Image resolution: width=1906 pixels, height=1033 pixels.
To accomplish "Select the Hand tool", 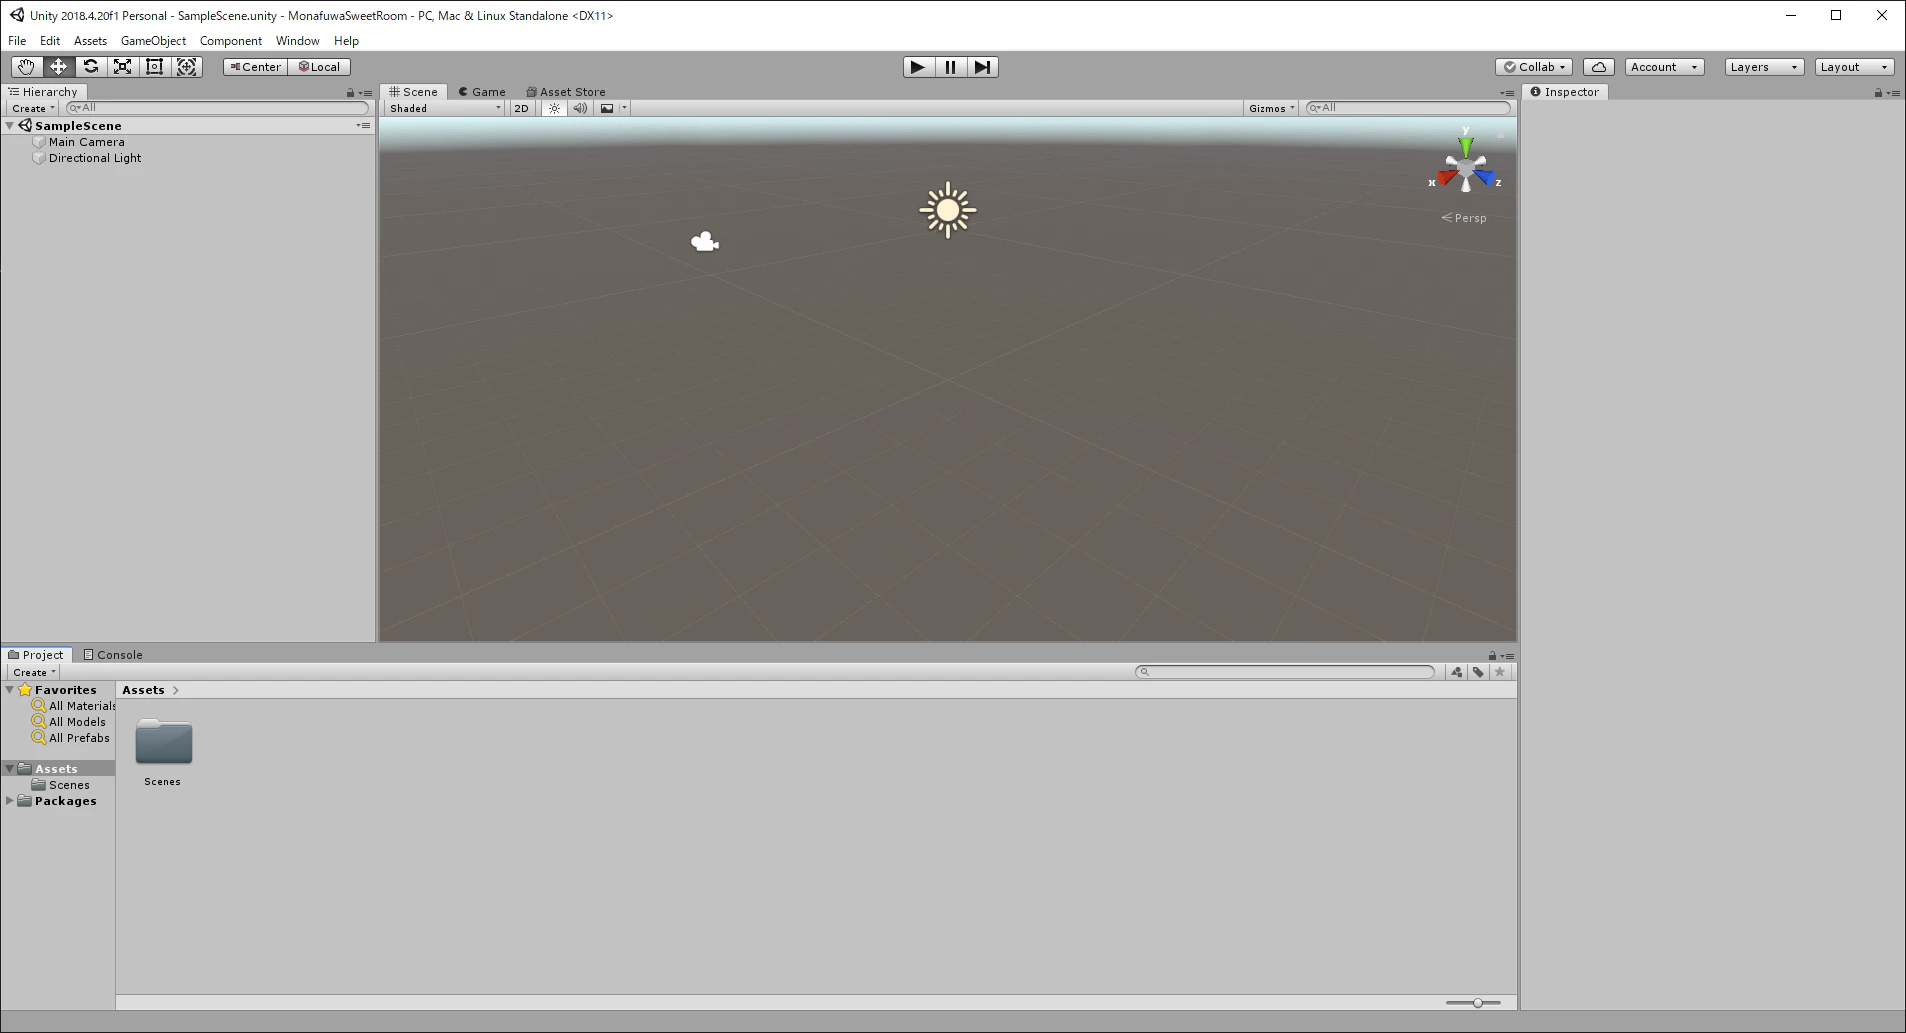I will tap(26, 67).
